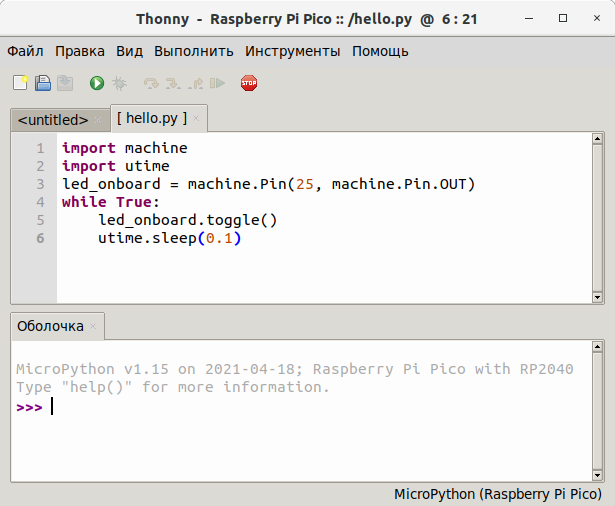Stop the backend with red STOP icon
615x506 pixels.
(249, 83)
